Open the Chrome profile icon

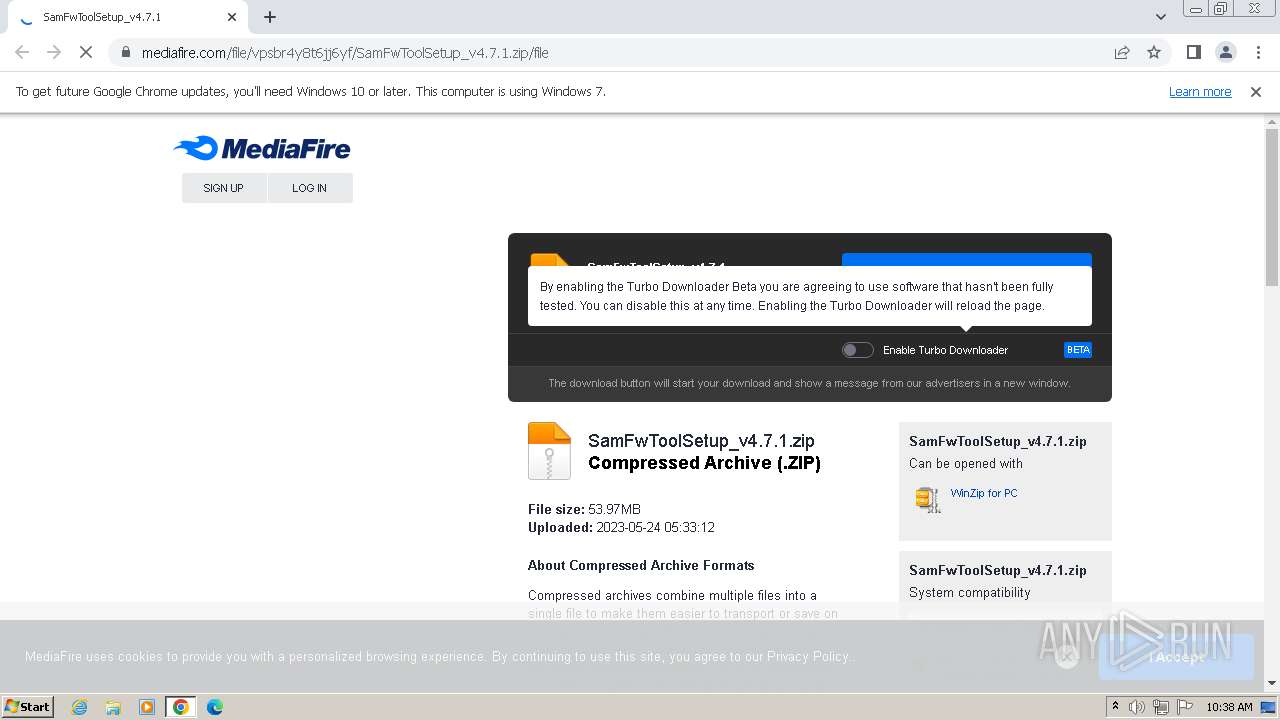pos(1225,53)
